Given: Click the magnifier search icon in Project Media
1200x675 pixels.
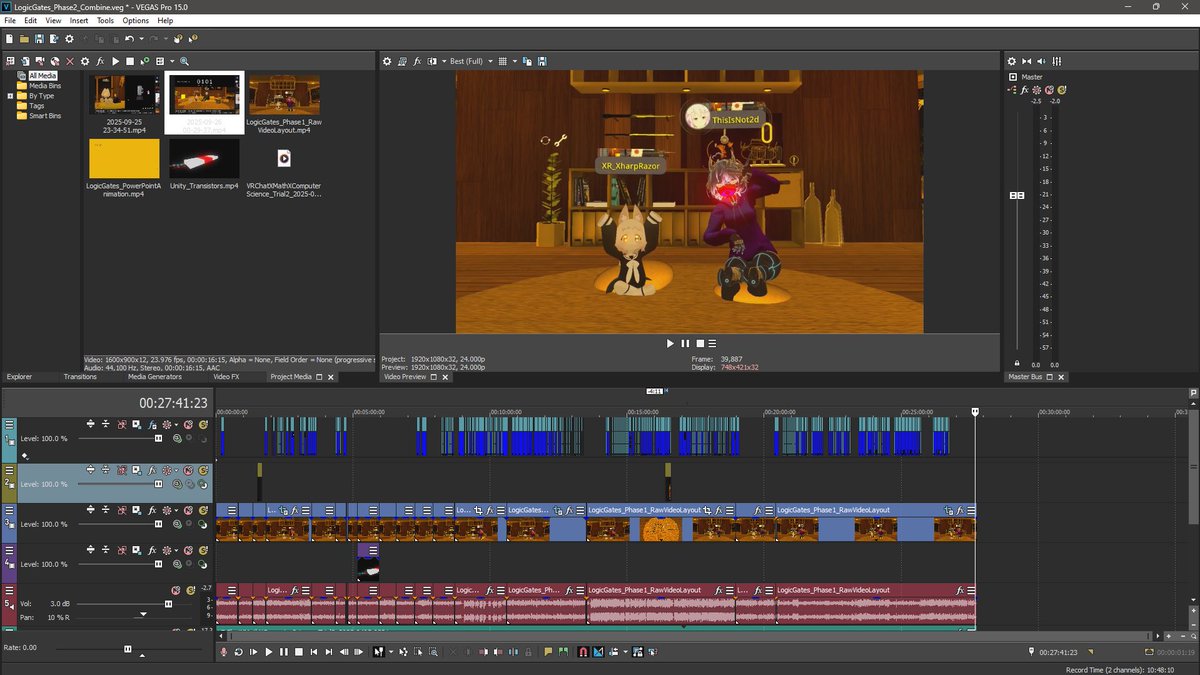Looking at the screenshot, I should (x=184, y=61).
